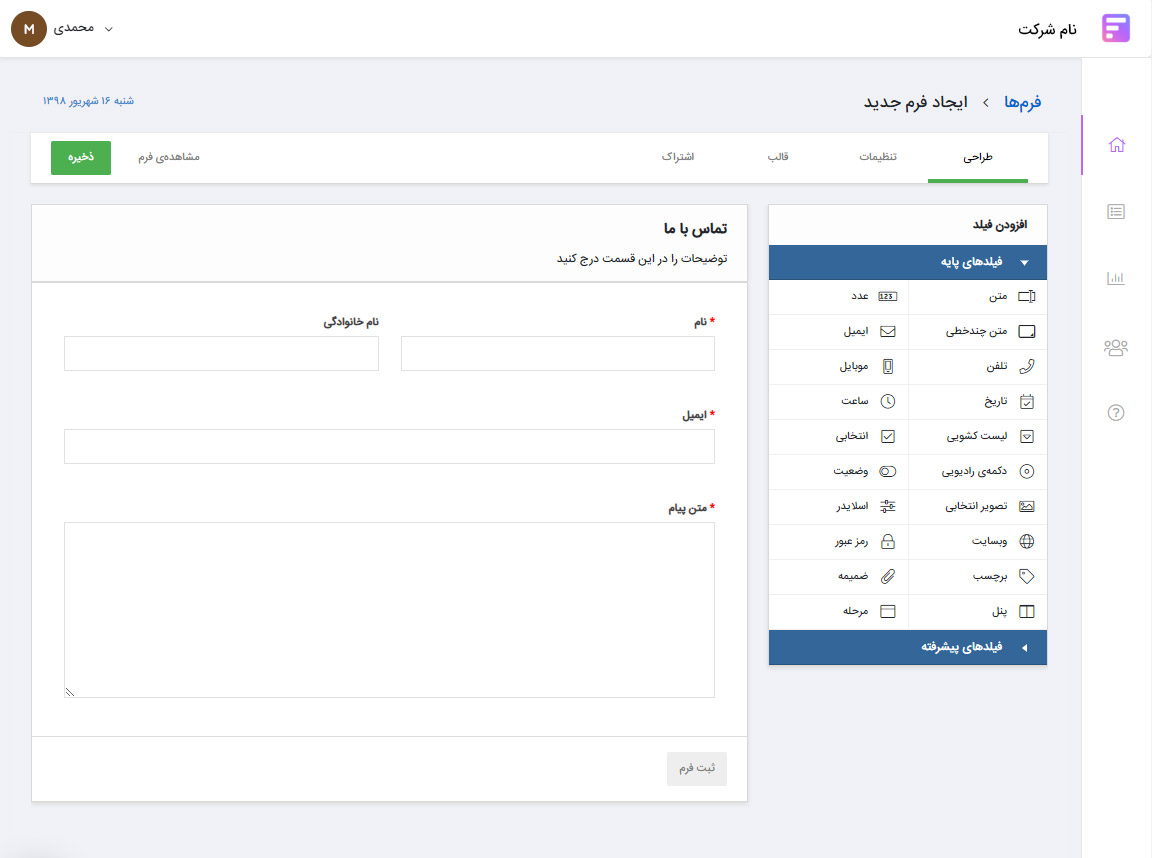Add a متن text field icon

click(x=1026, y=296)
